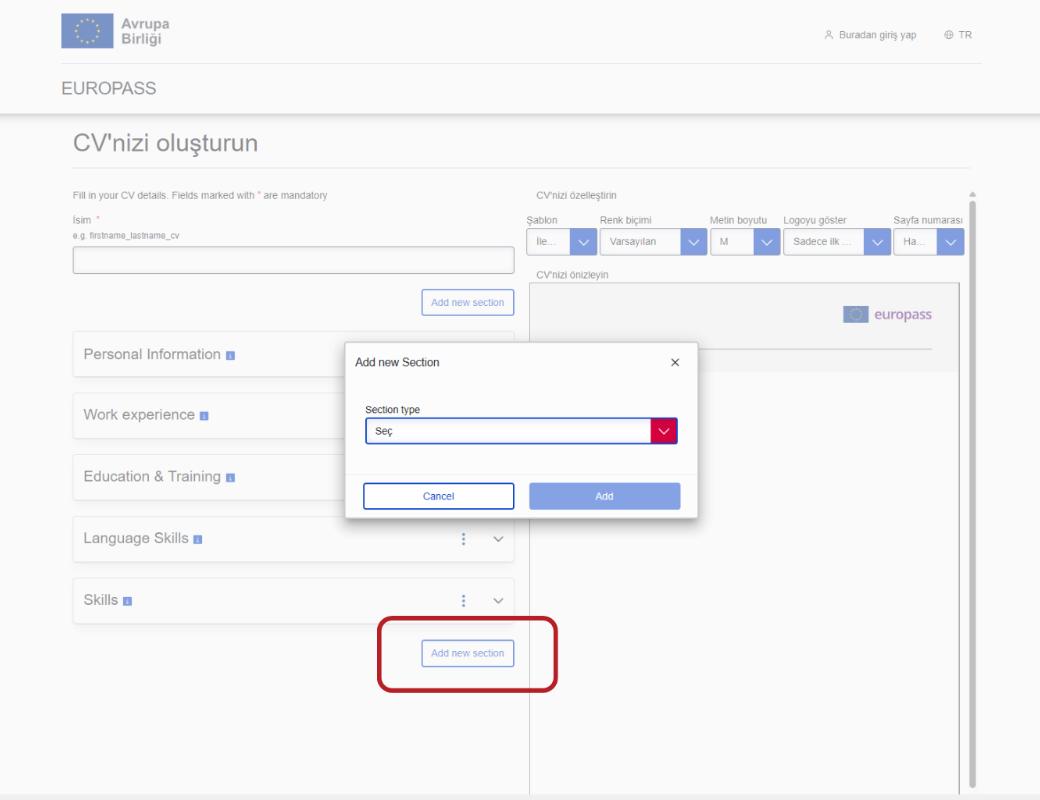Viewport: 1040px width, 800px height.
Task: Click the info icon beside Personal Information
Action: coord(230,355)
